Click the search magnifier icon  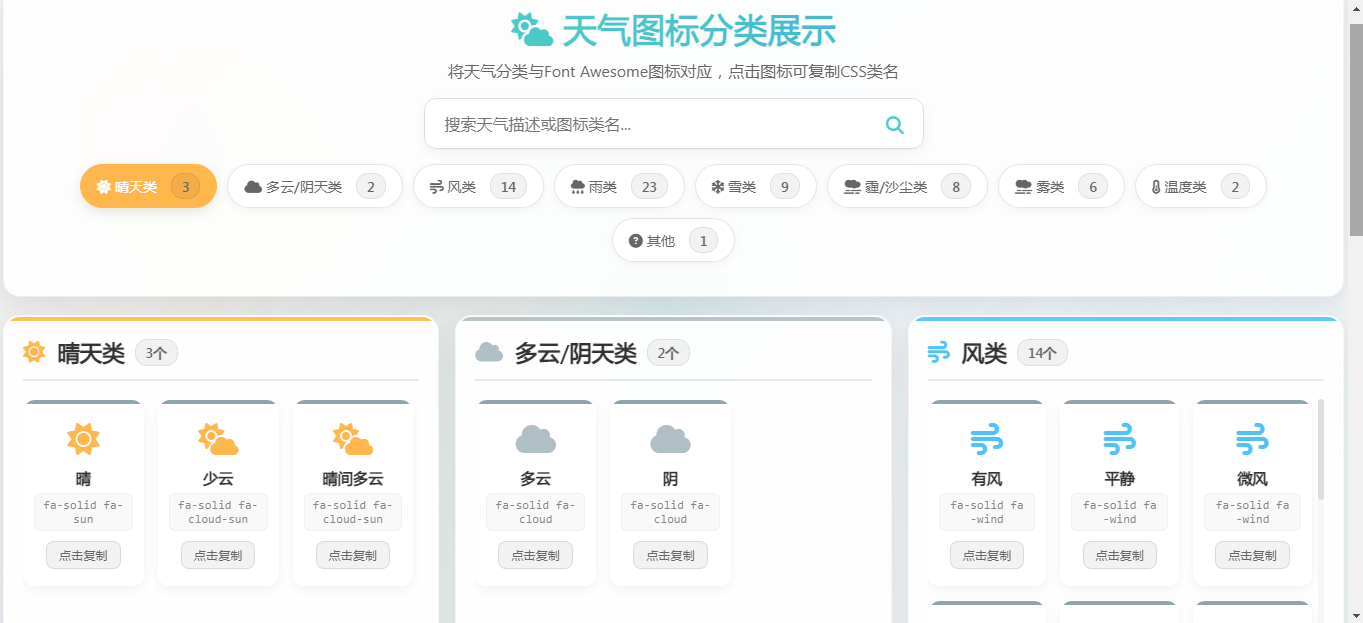(895, 124)
